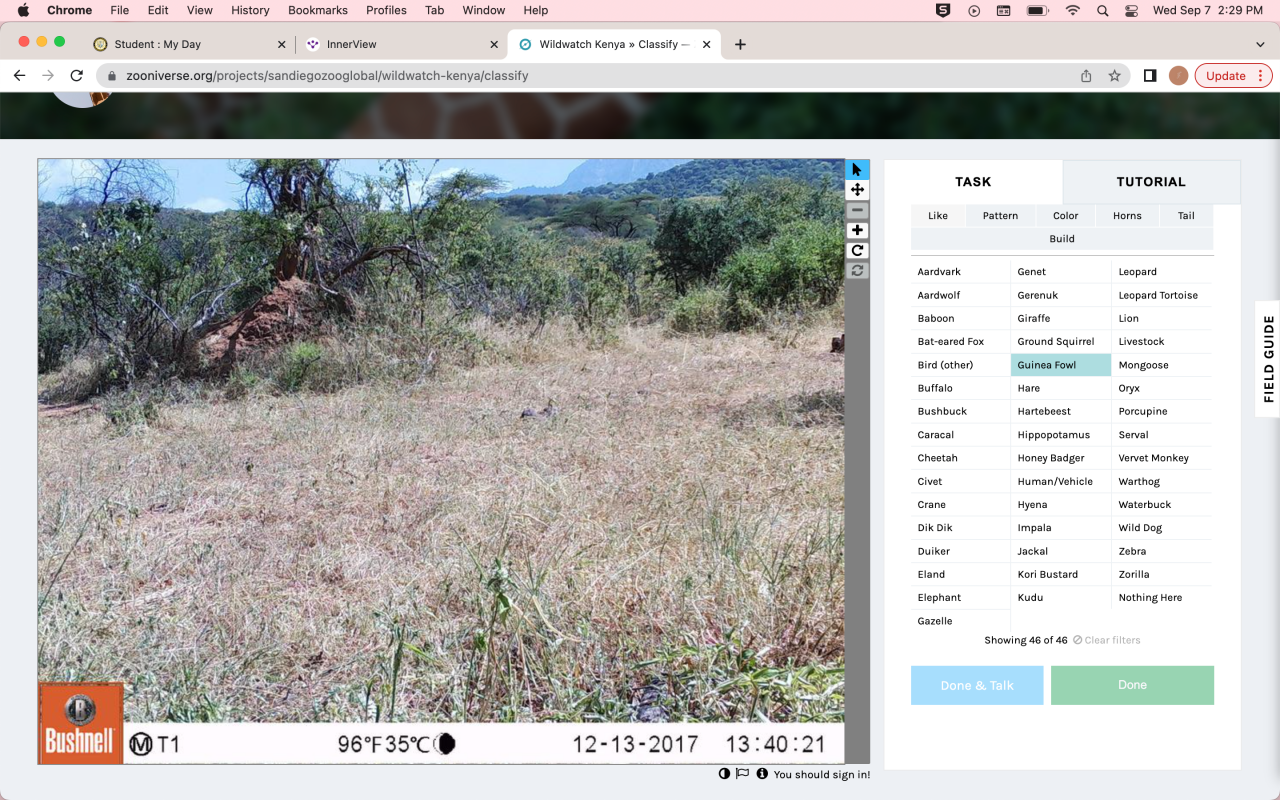Select Giraffe in the species list
Screen dimensions: 1280x800
pyautogui.click(x=1061, y=319)
